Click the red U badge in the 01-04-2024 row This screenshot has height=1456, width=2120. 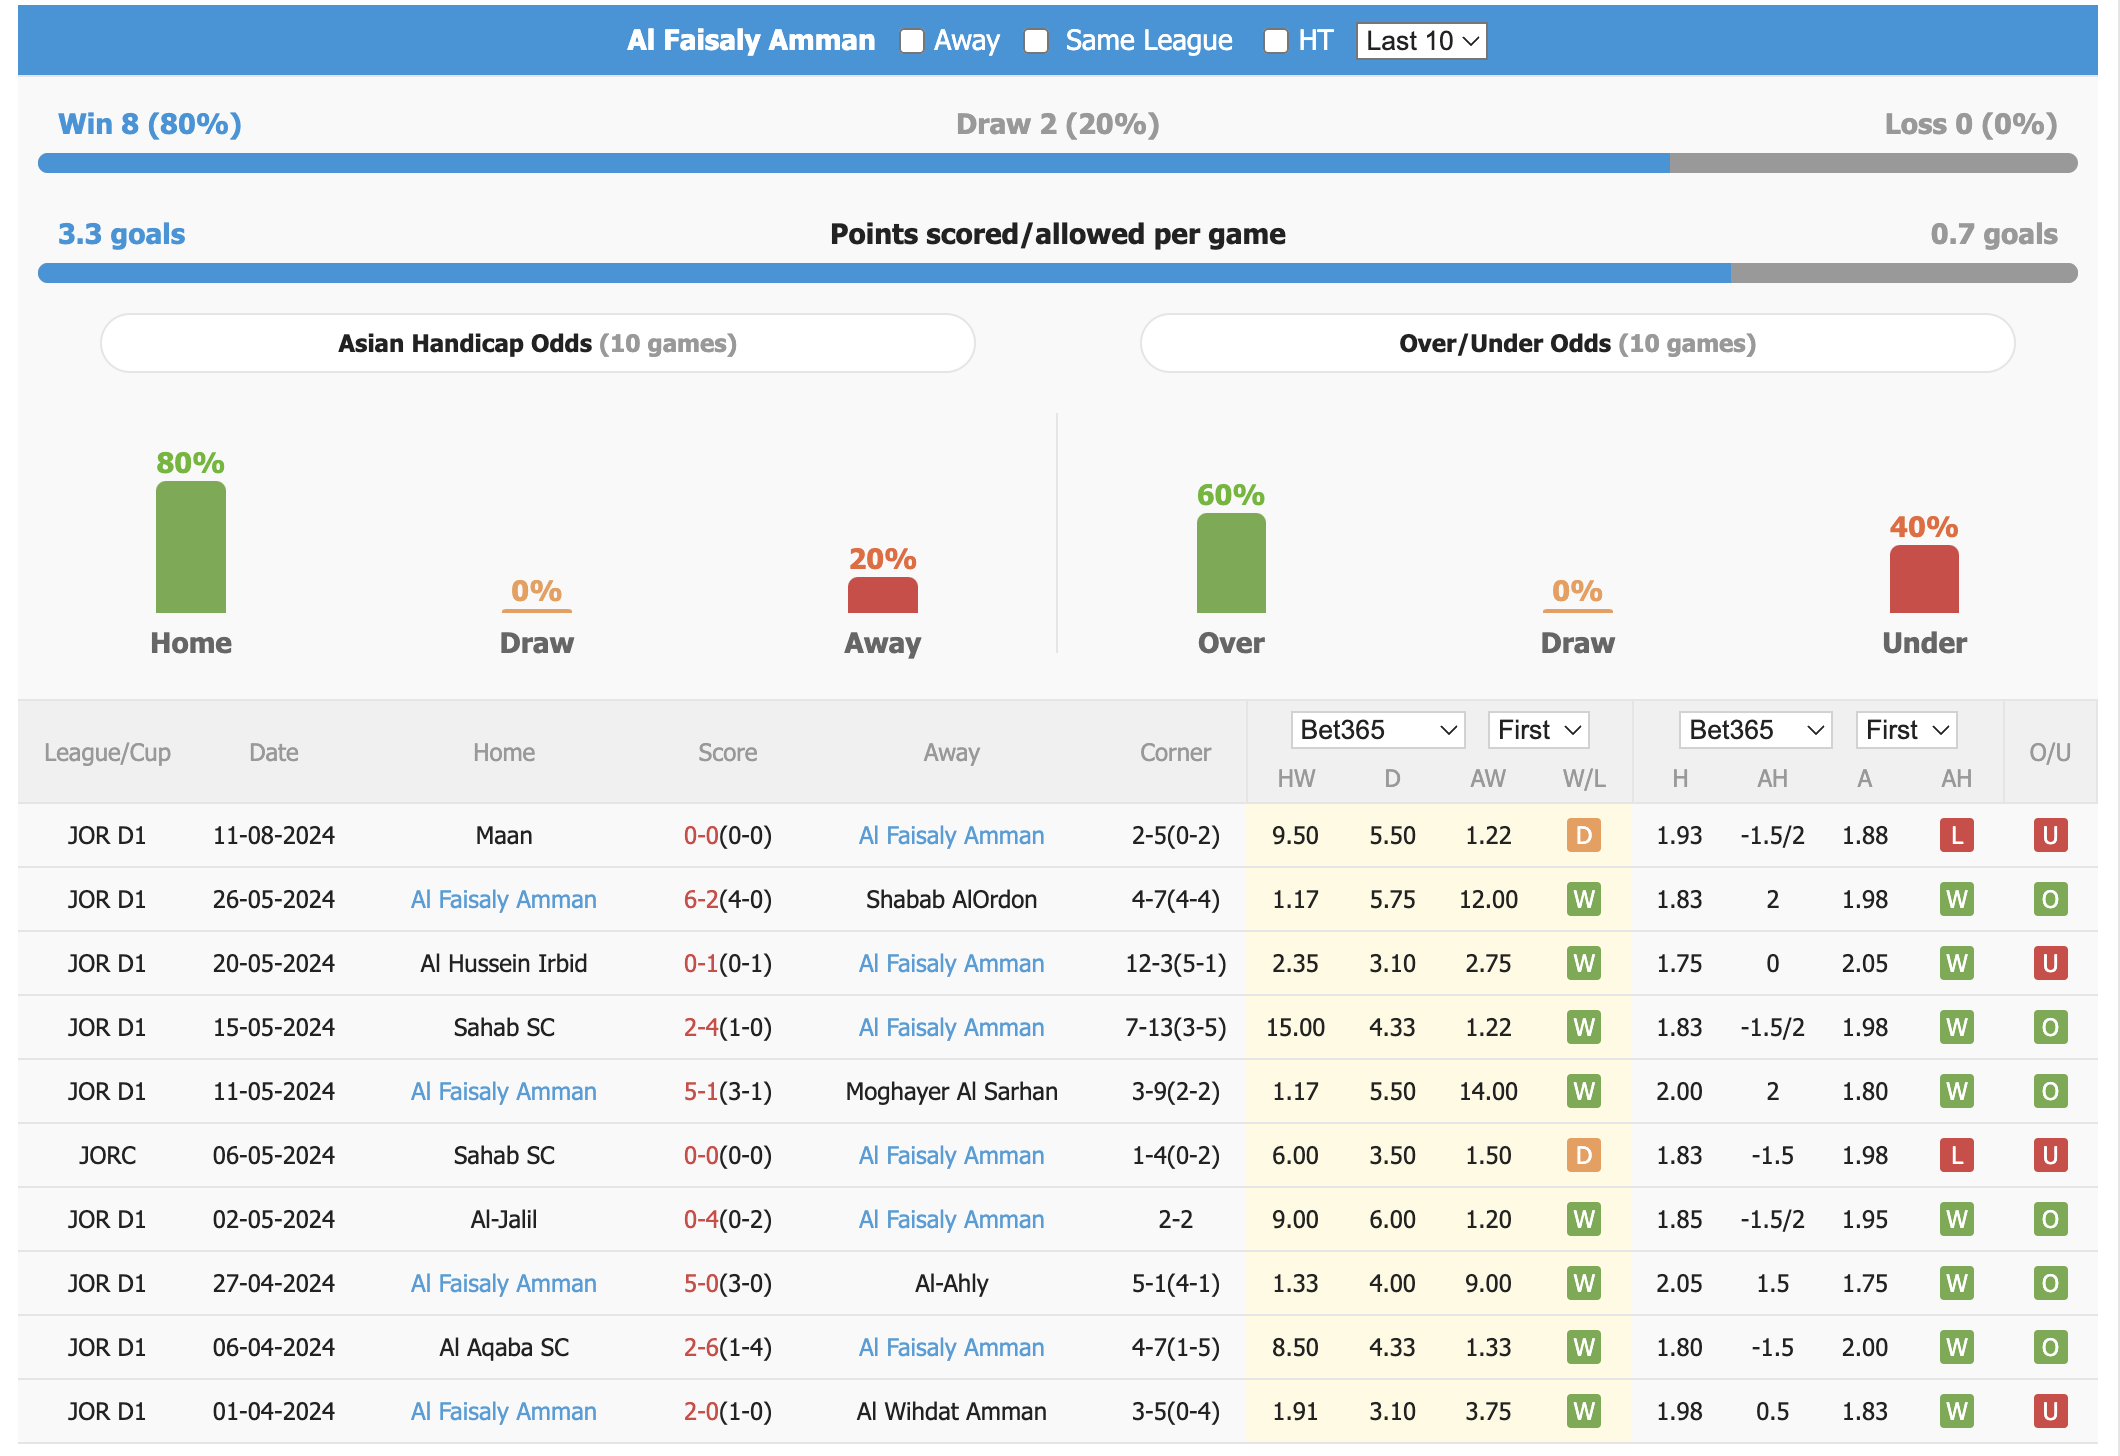[2050, 1411]
